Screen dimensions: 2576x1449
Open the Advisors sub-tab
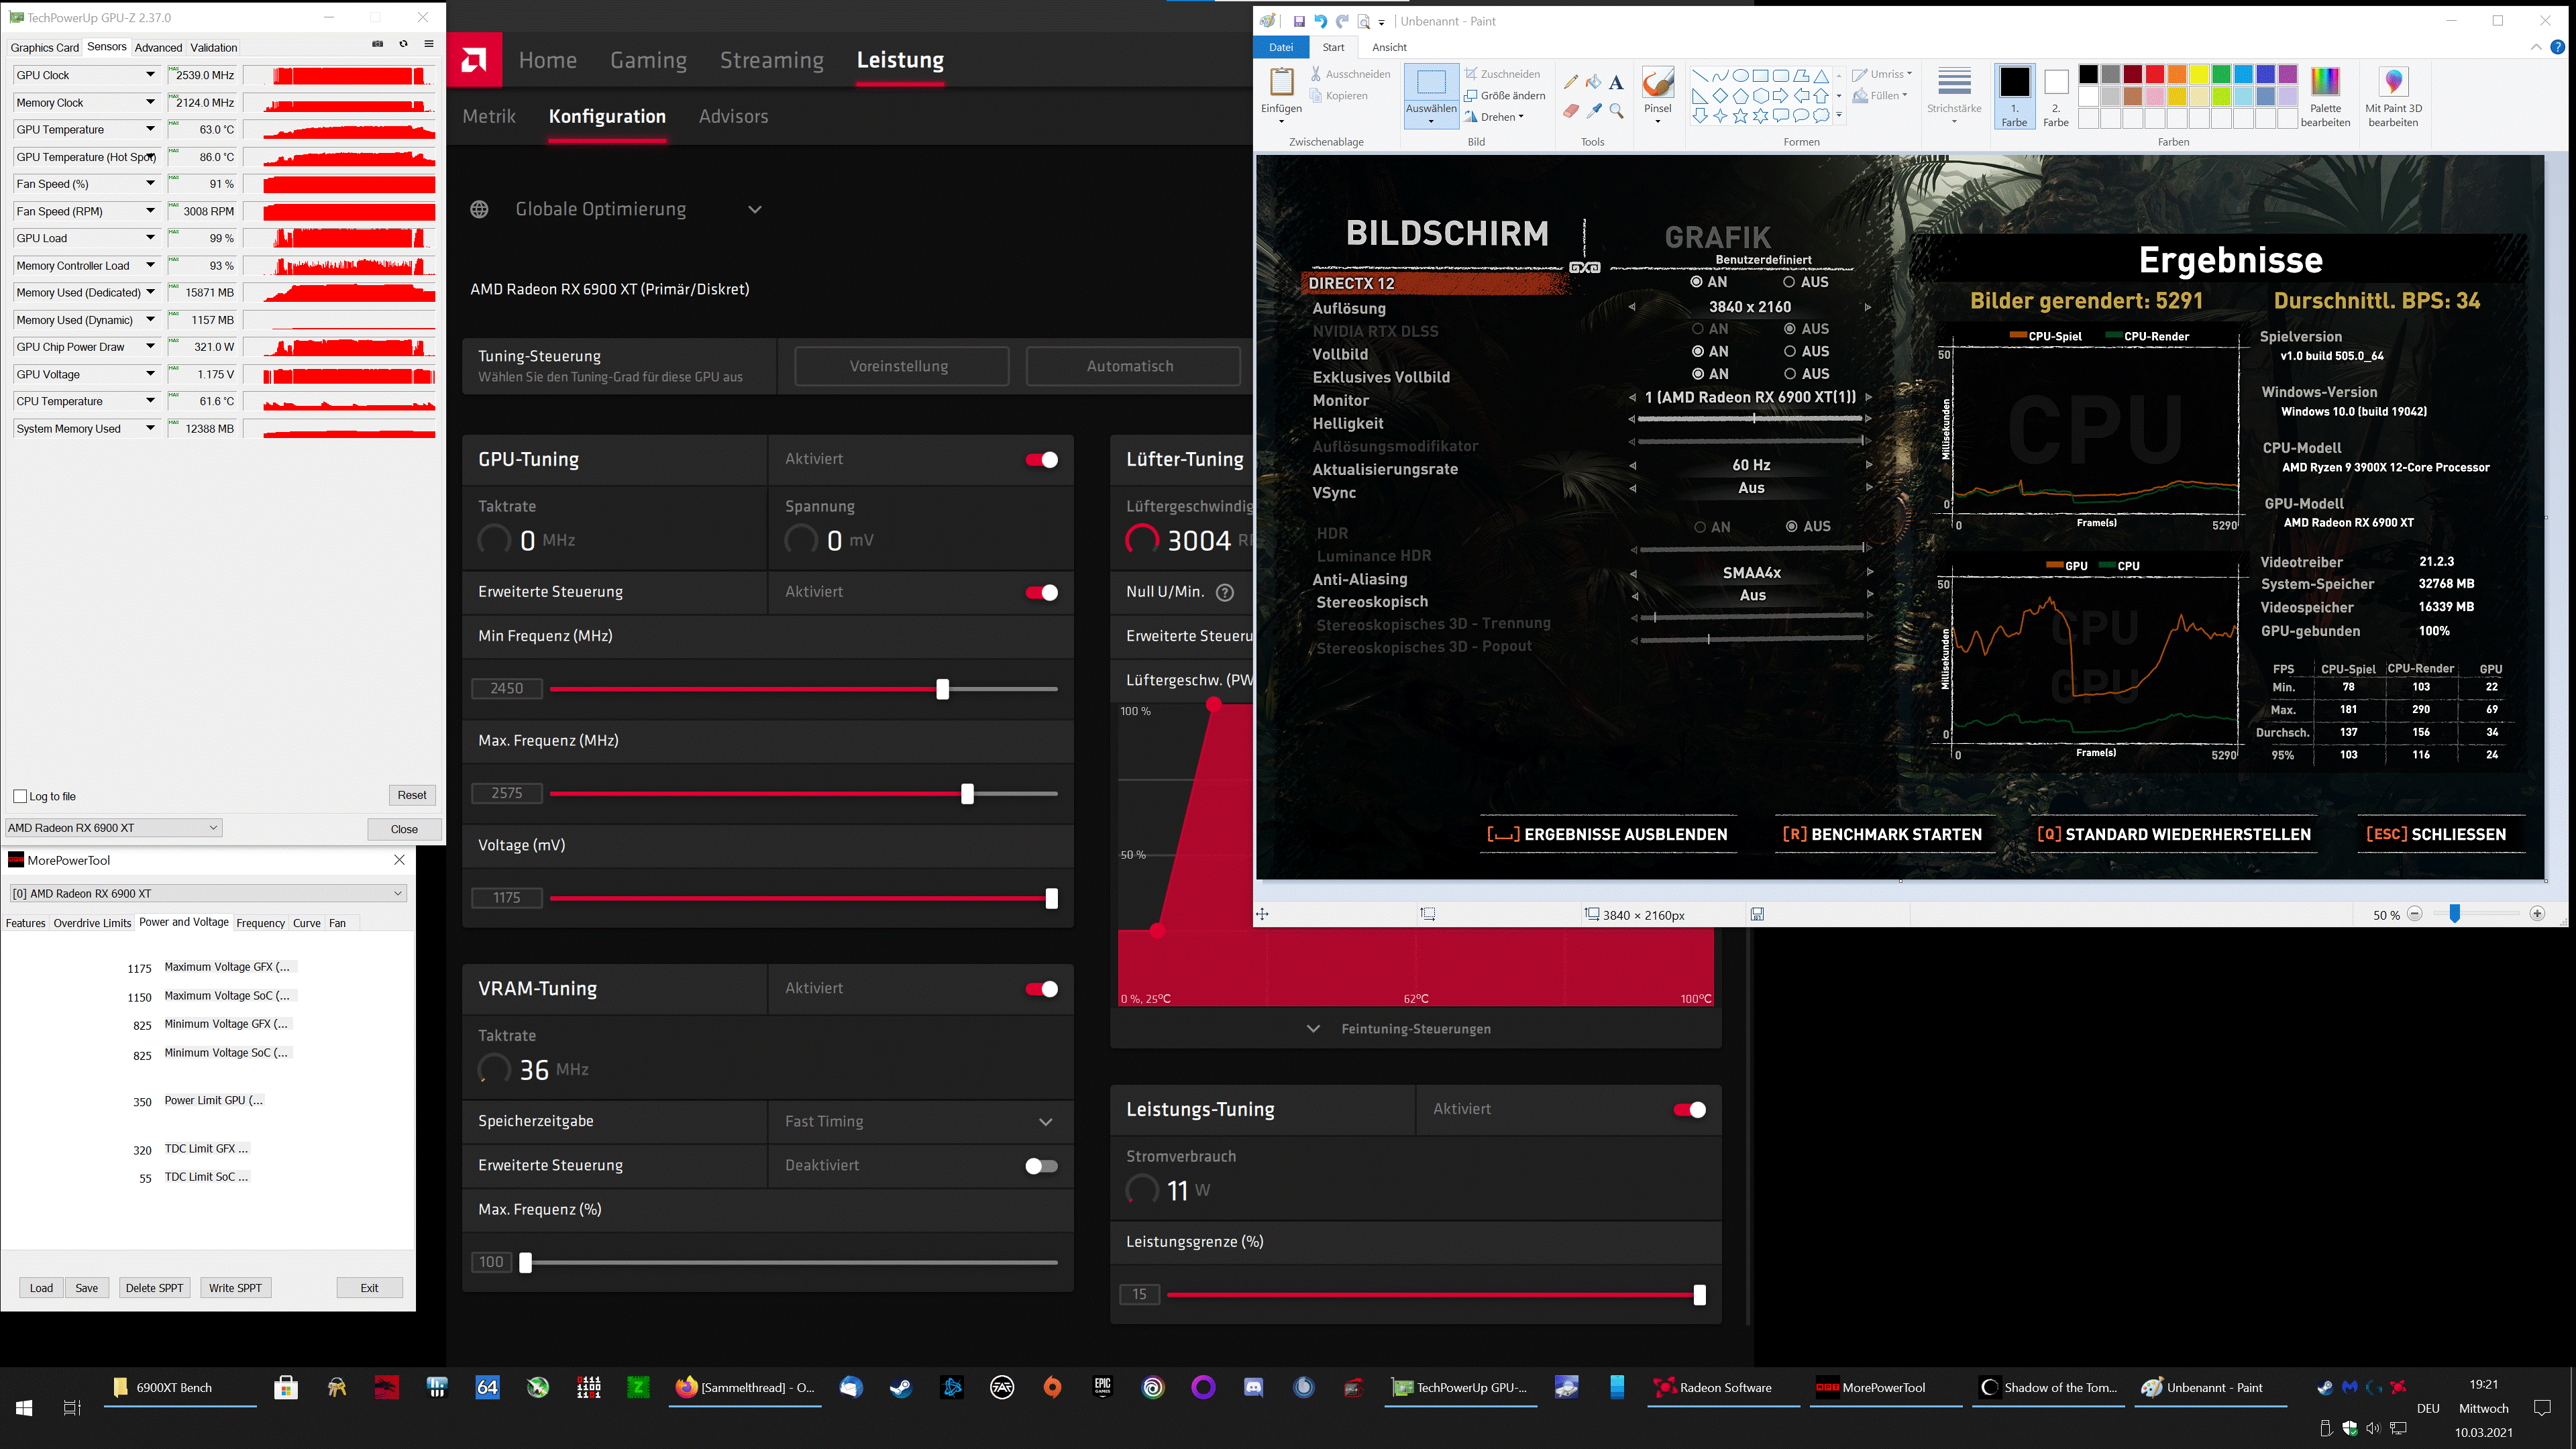(733, 116)
